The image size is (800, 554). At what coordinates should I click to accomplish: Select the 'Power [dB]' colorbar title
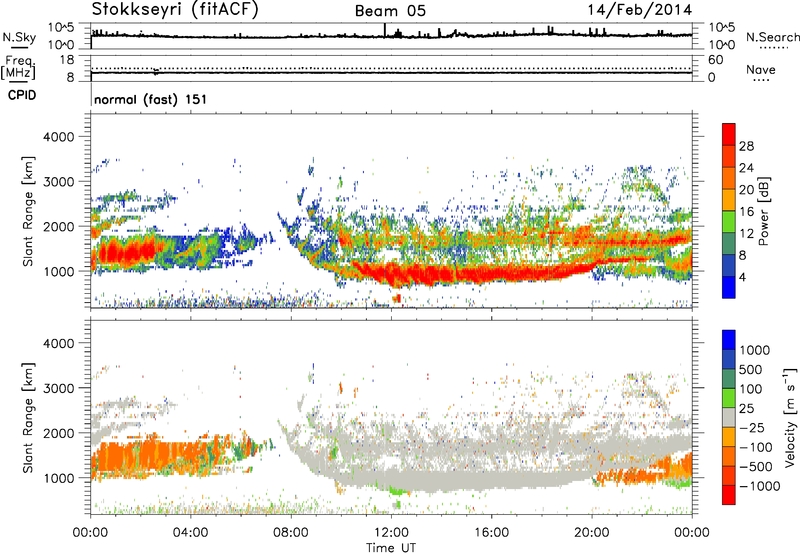pos(763,211)
